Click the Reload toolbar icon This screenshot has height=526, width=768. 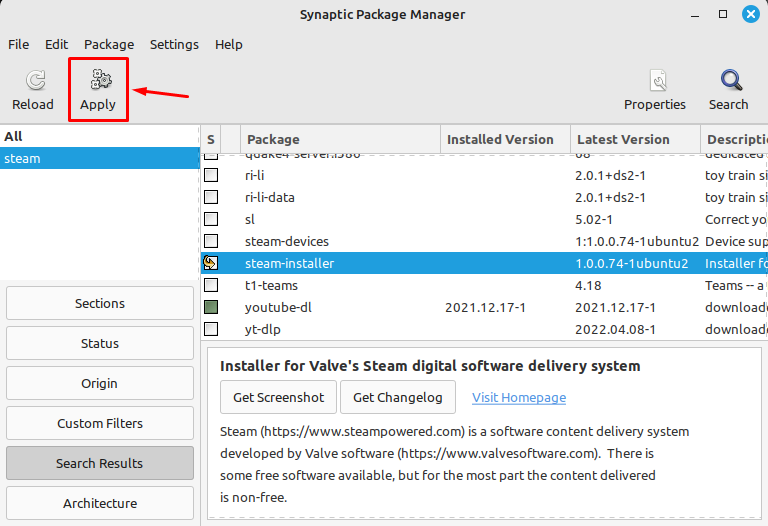(x=33, y=81)
